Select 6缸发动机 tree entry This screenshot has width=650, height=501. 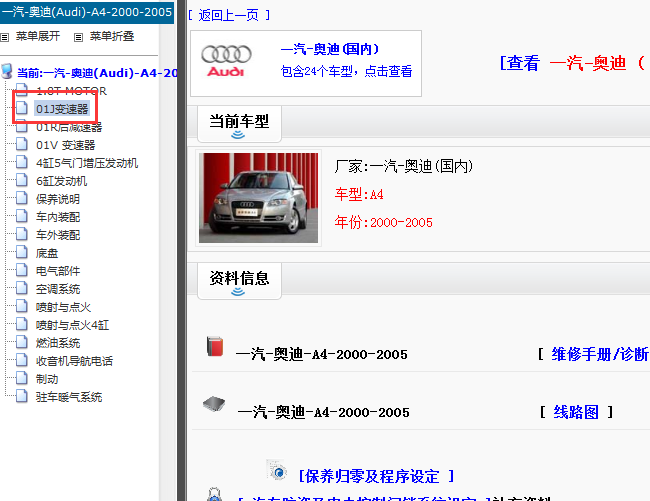61,181
